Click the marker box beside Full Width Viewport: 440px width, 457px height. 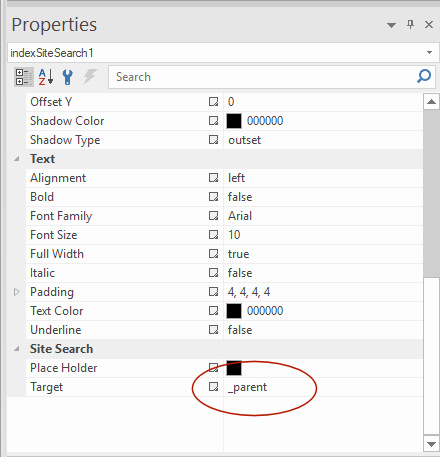pos(213,254)
